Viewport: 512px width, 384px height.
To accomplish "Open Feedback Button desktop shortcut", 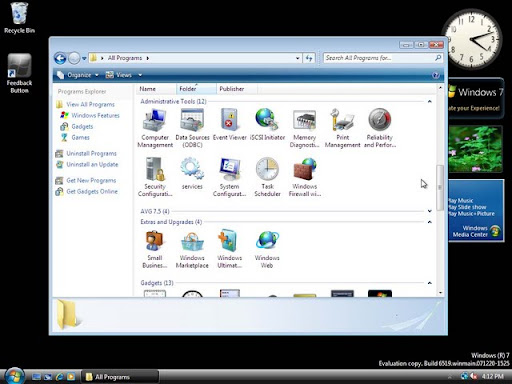I will 19,74.
